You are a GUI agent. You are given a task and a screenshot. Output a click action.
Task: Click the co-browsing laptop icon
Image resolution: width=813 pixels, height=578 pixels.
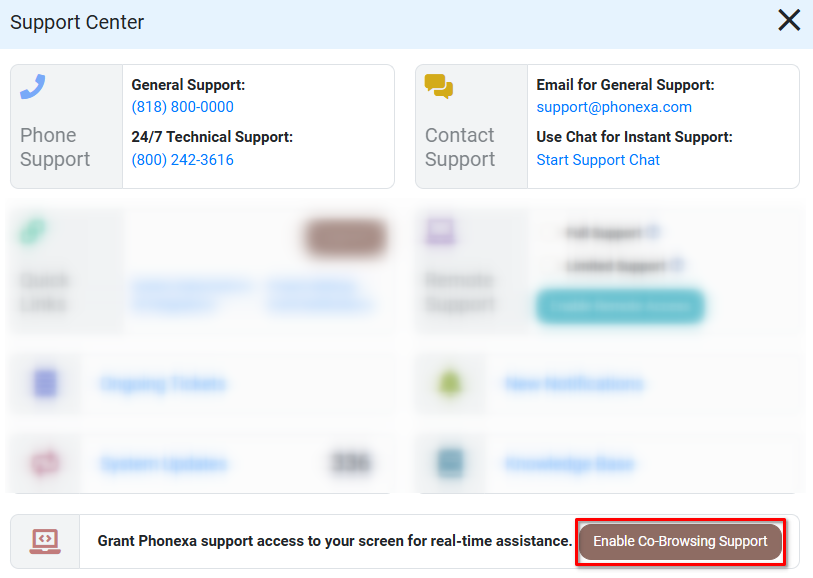(x=45, y=541)
